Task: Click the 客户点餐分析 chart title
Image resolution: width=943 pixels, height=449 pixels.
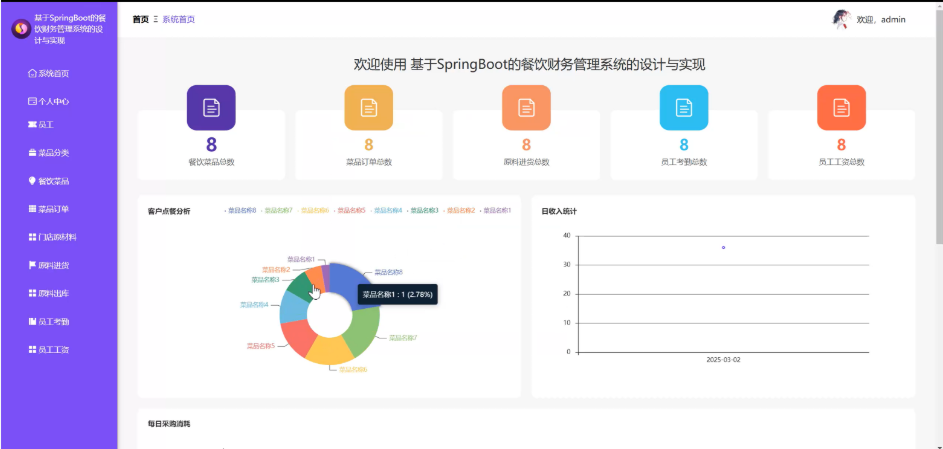Action: pyautogui.click(x=169, y=212)
